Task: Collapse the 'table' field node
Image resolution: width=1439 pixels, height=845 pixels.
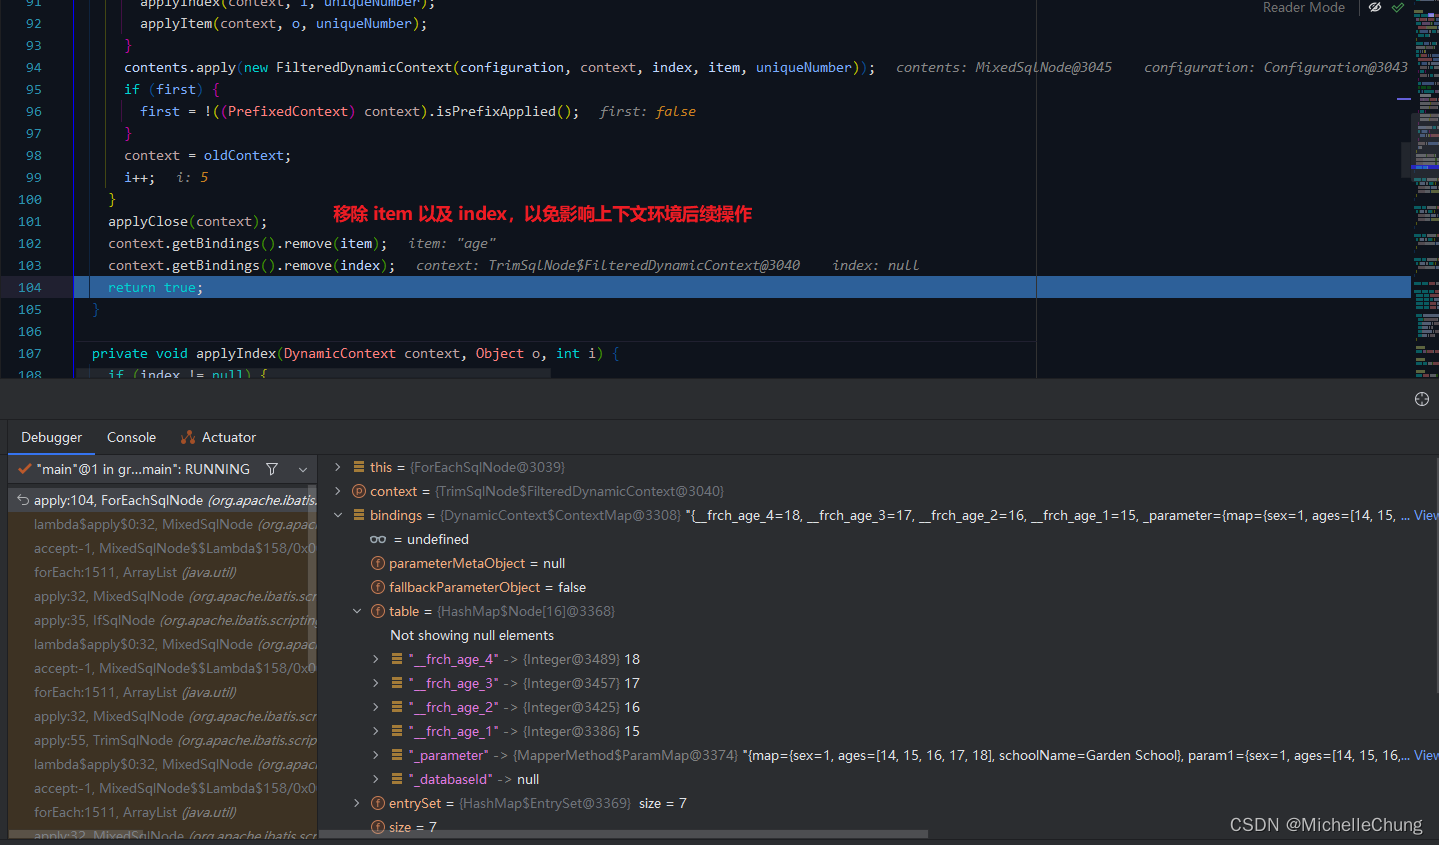Action: [x=357, y=611]
